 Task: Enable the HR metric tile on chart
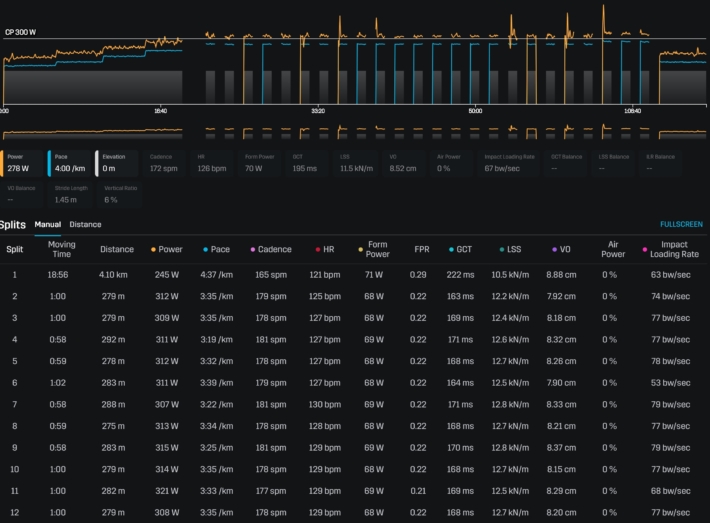pyautogui.click(x=214, y=163)
